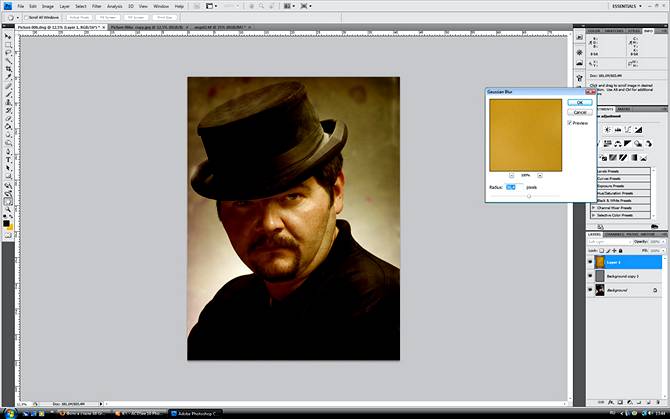Hide the Background copy 2 layer
Viewport: 670px width, 419px height.
click(x=591, y=275)
